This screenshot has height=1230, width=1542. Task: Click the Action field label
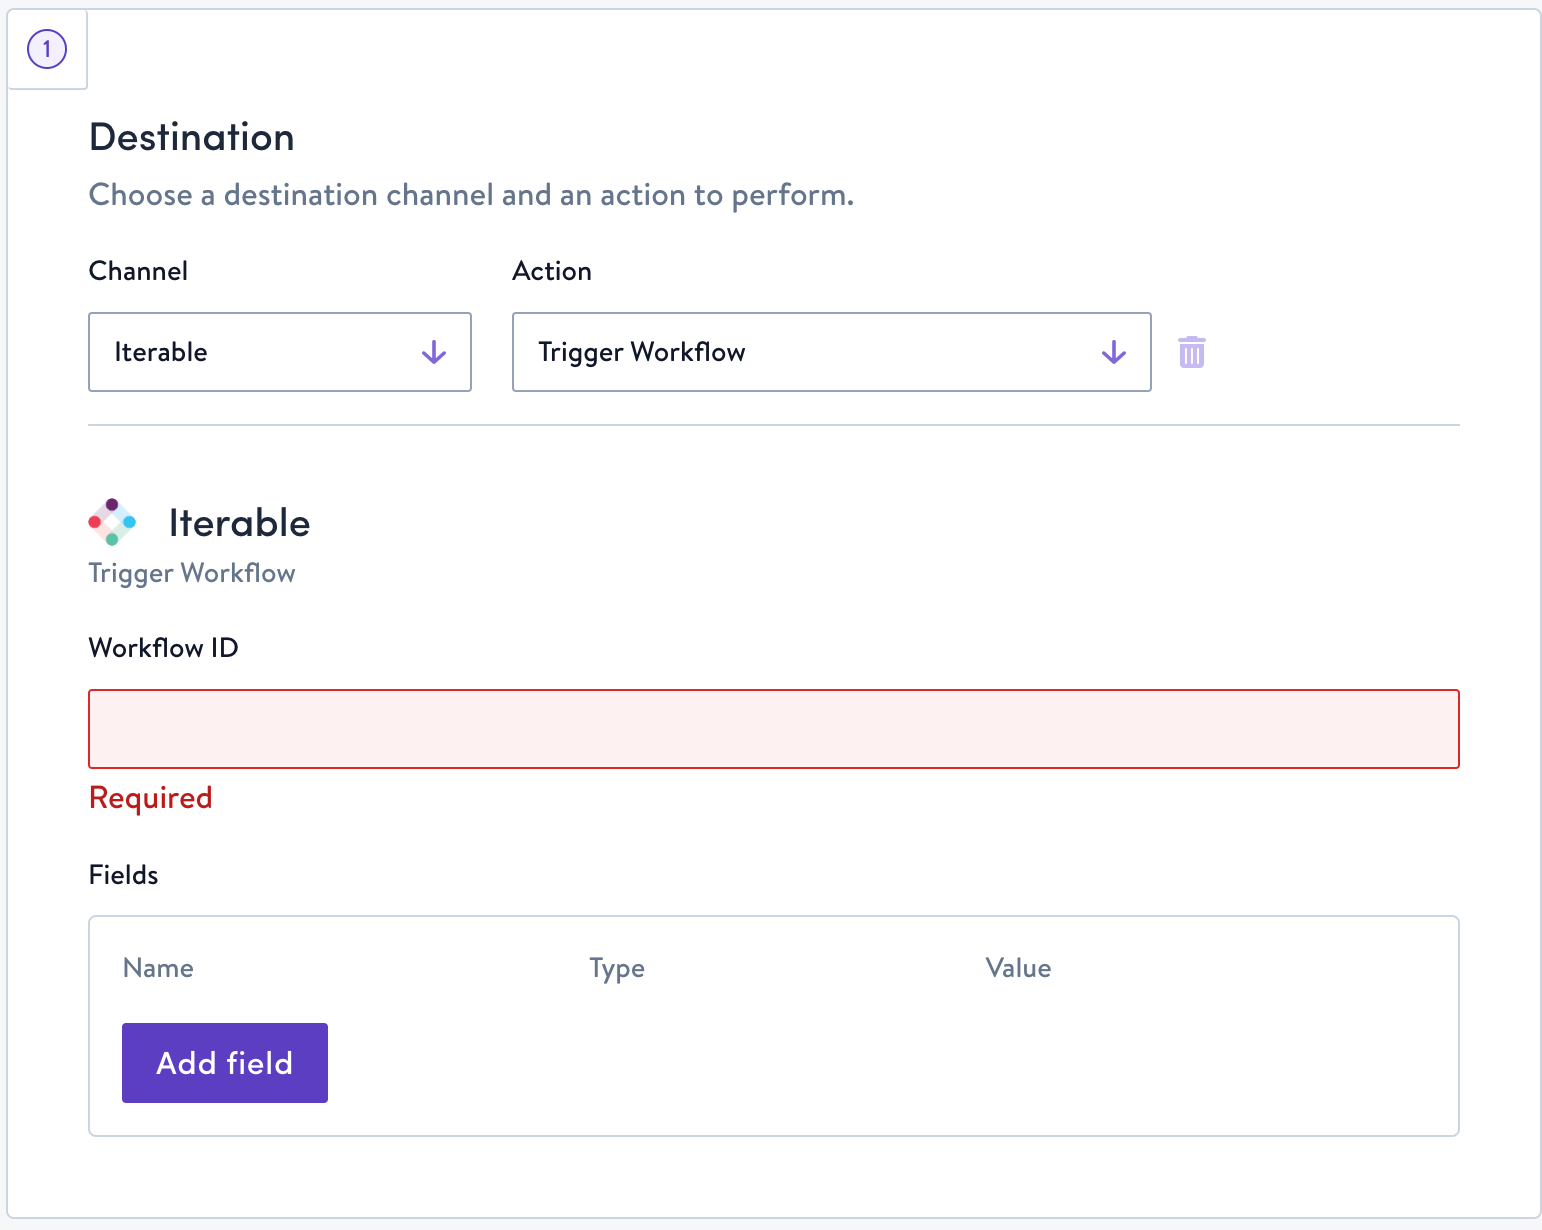[x=552, y=271]
